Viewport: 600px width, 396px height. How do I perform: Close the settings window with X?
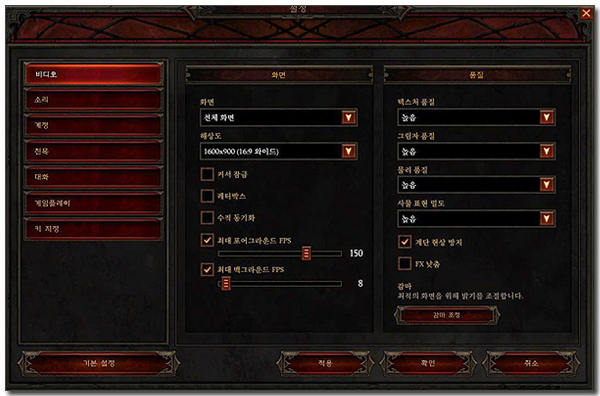coord(586,13)
